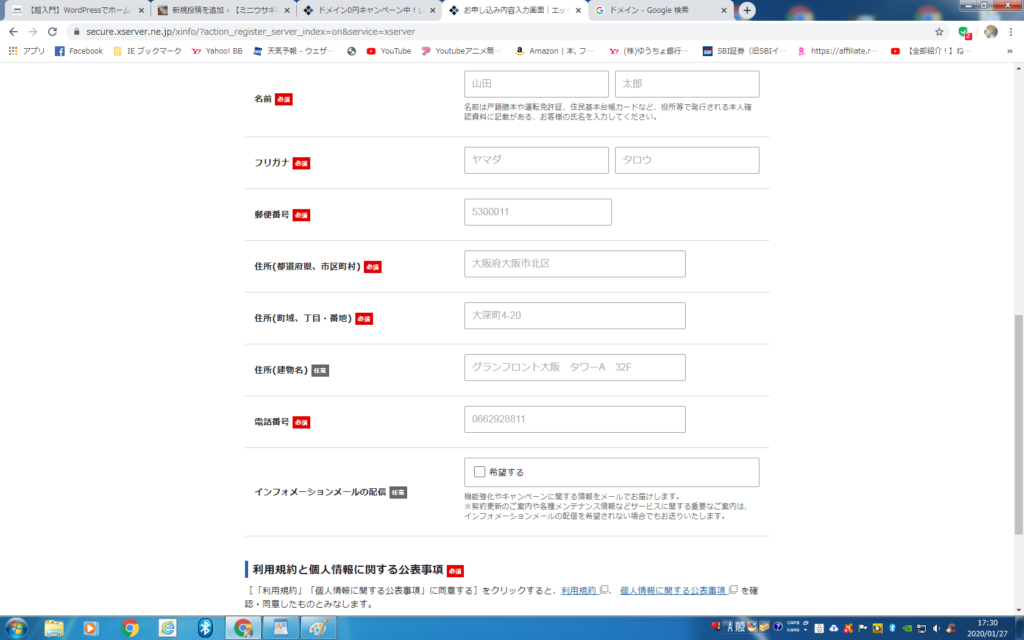Image resolution: width=1024 pixels, height=640 pixels.
Task: Click the 郵便番号 input field
Action: coord(537,212)
